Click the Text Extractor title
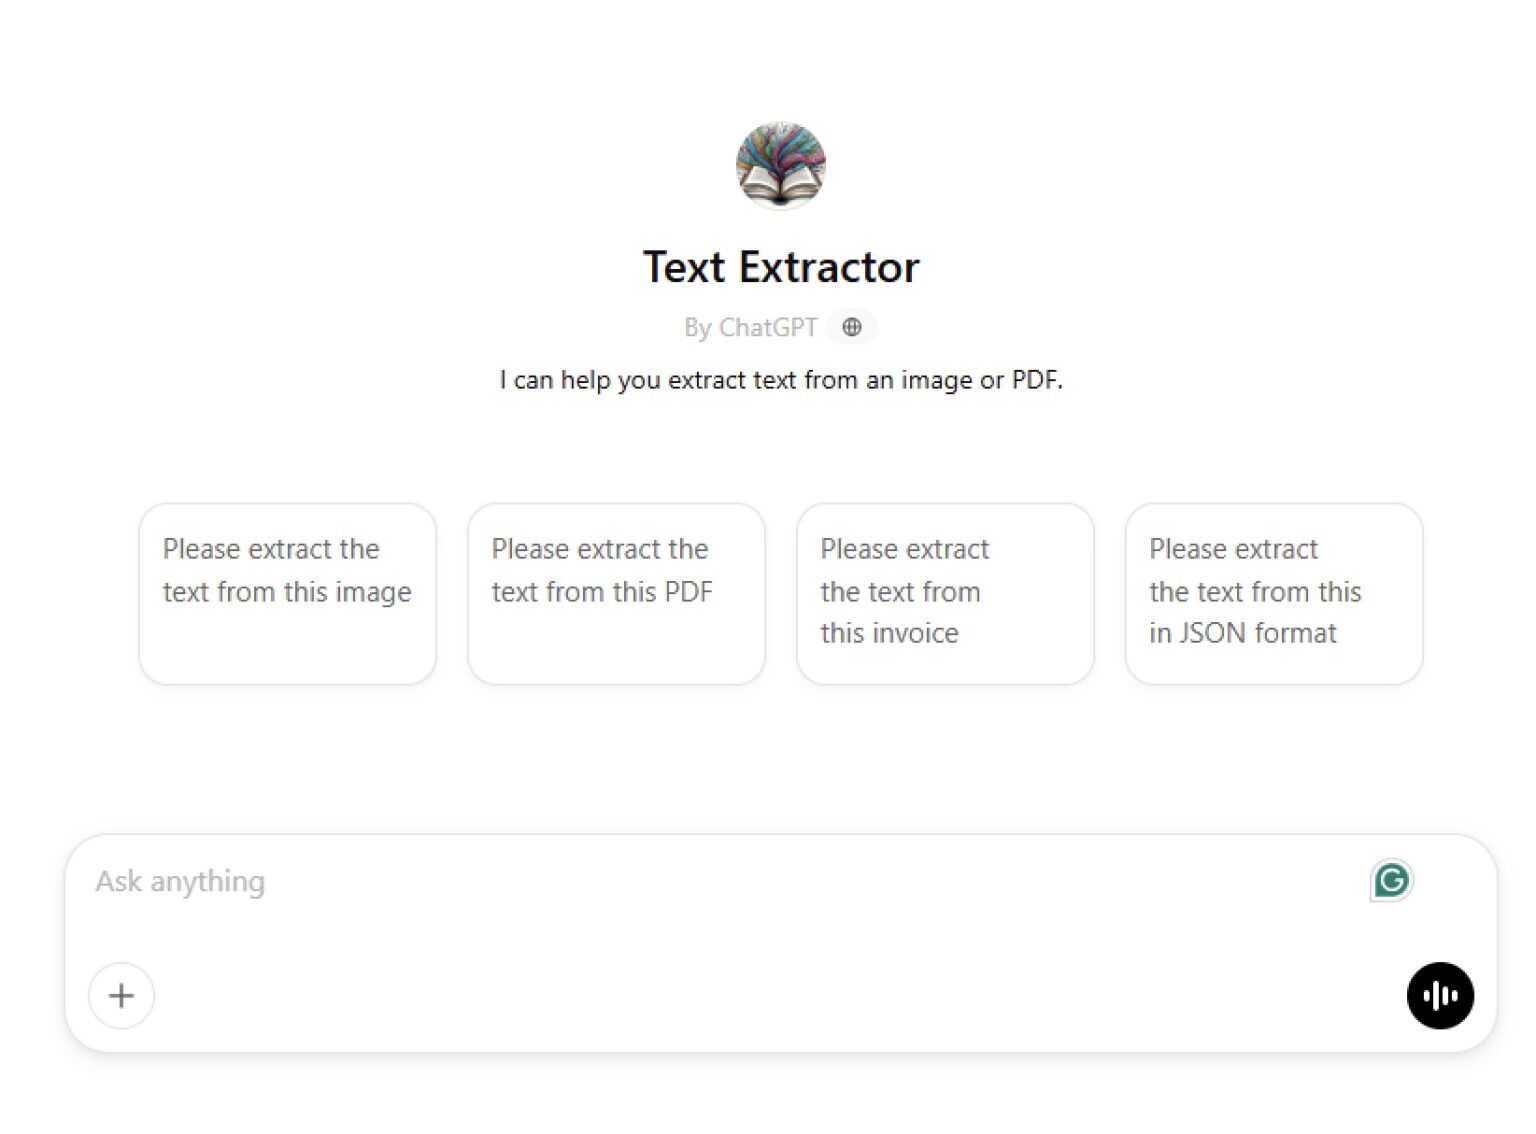Viewport: 1536px width, 1134px height. [x=783, y=266]
